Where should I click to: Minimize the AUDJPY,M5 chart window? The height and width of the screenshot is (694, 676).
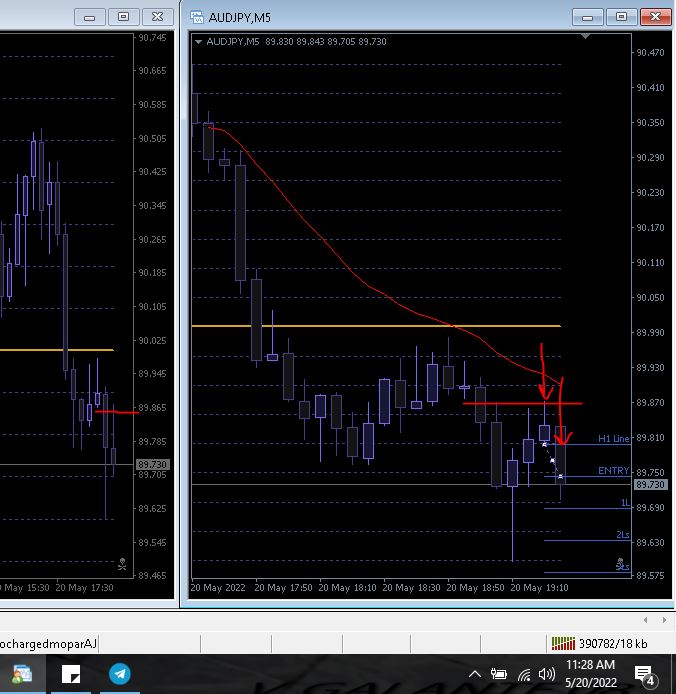coord(587,18)
